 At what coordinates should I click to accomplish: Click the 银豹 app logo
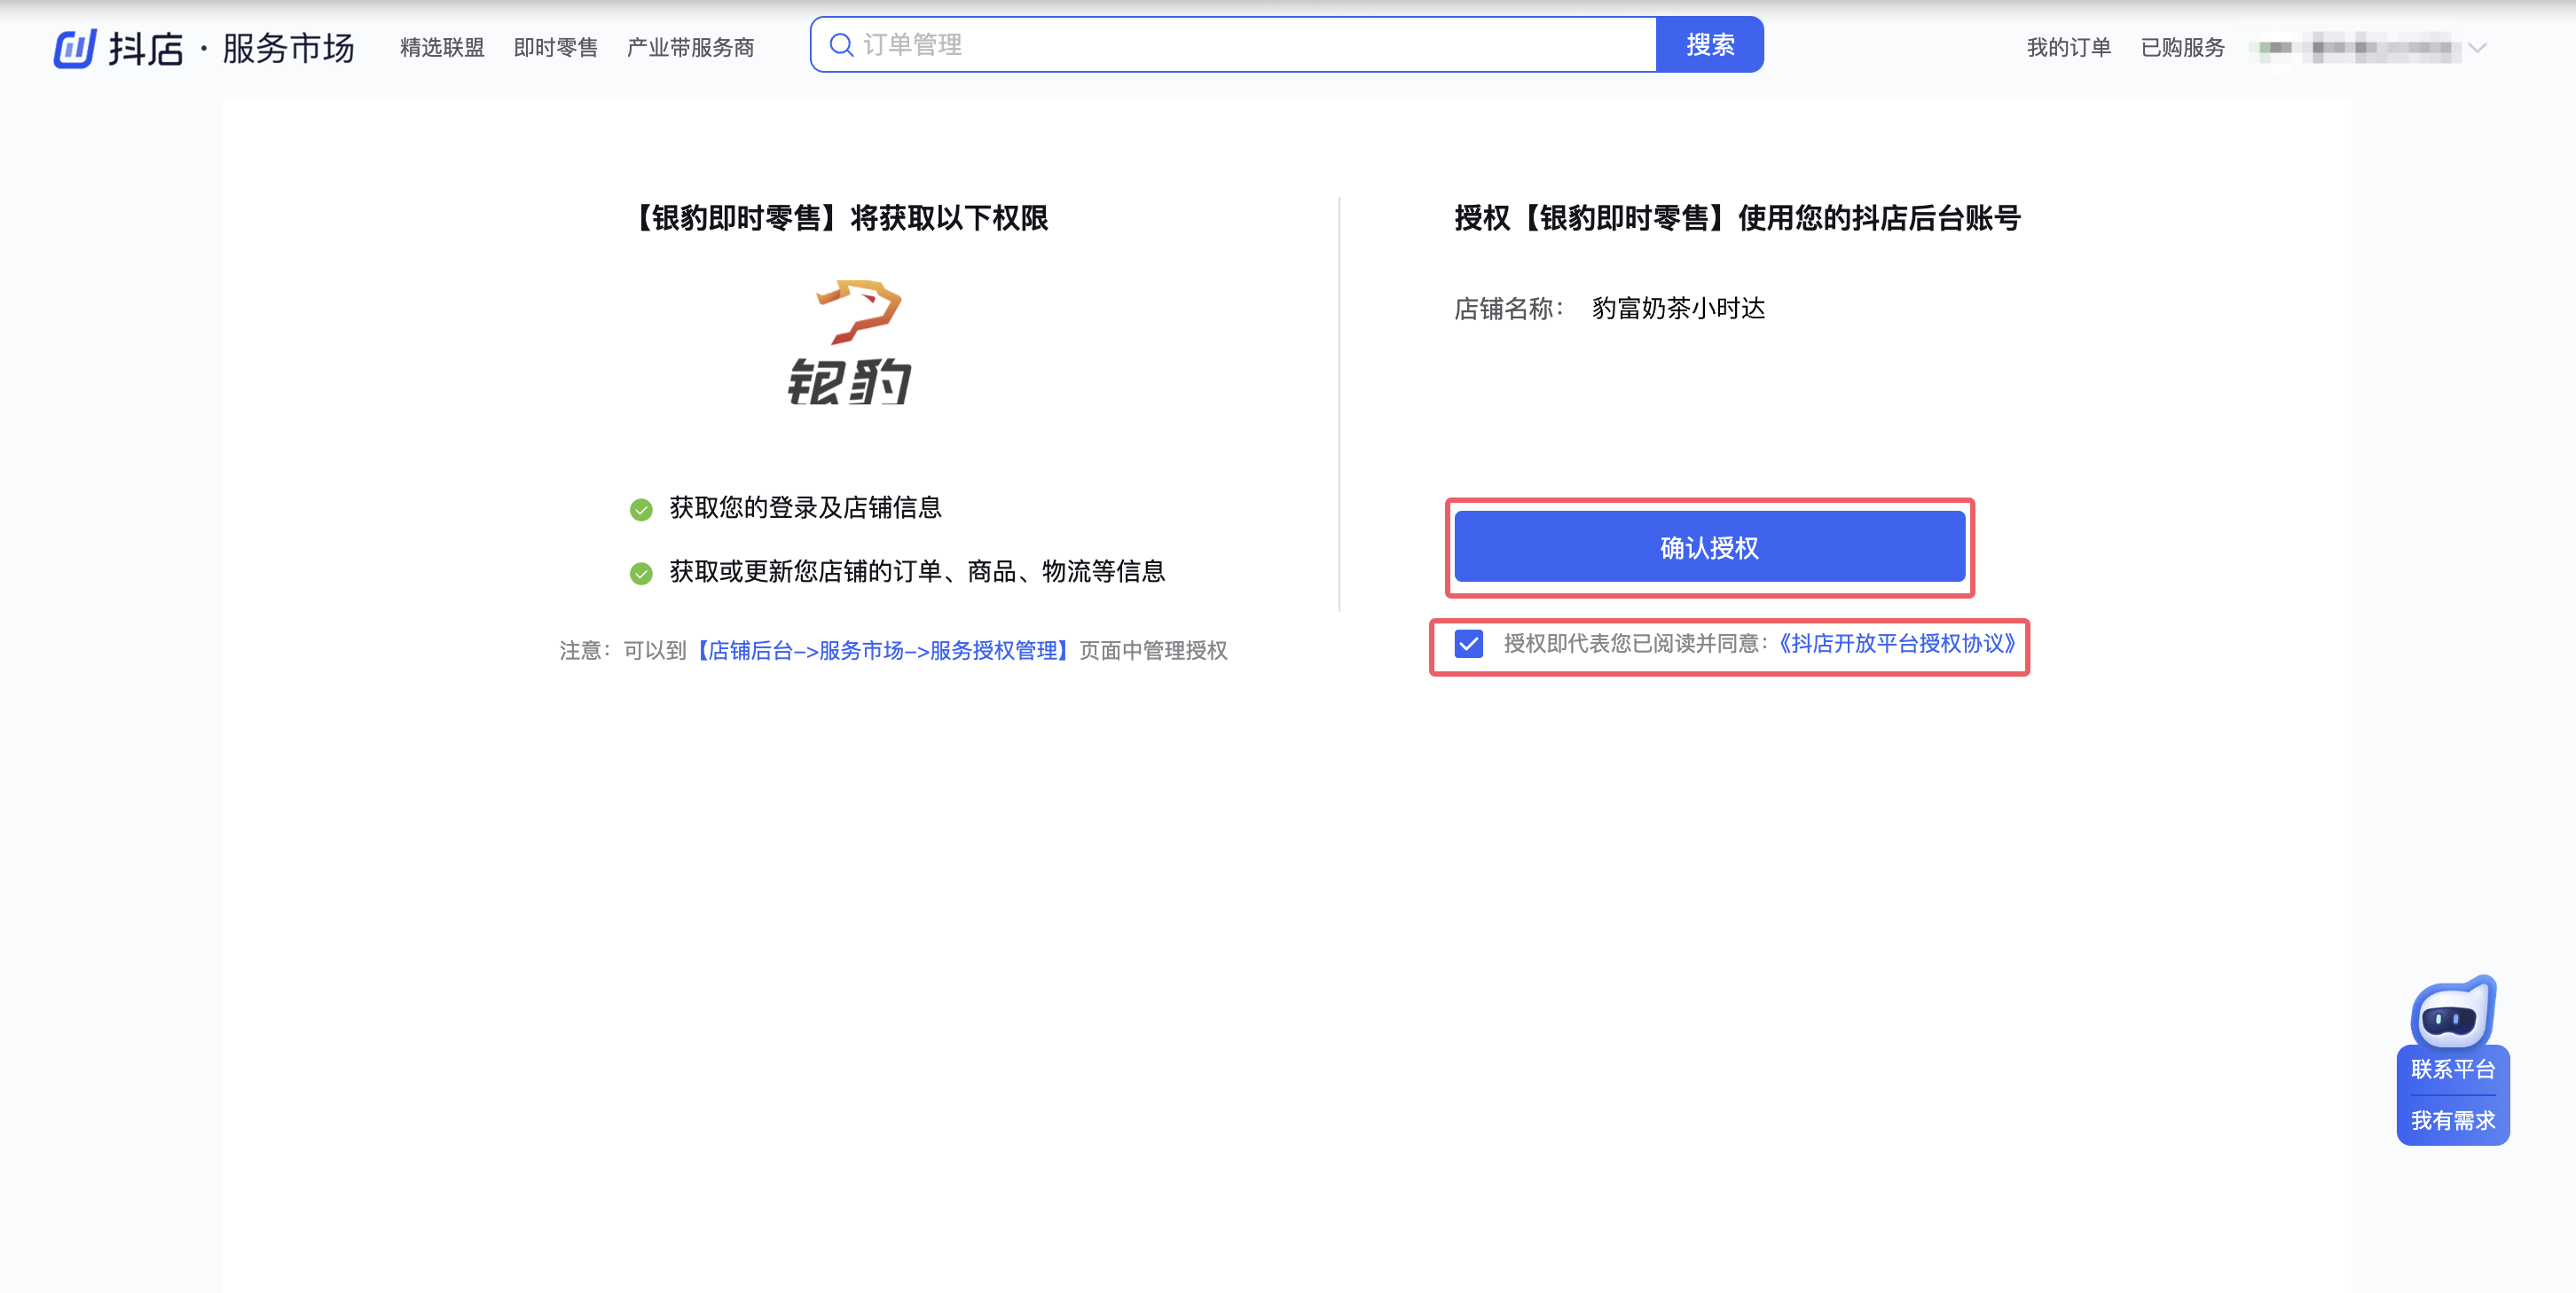[x=851, y=342]
